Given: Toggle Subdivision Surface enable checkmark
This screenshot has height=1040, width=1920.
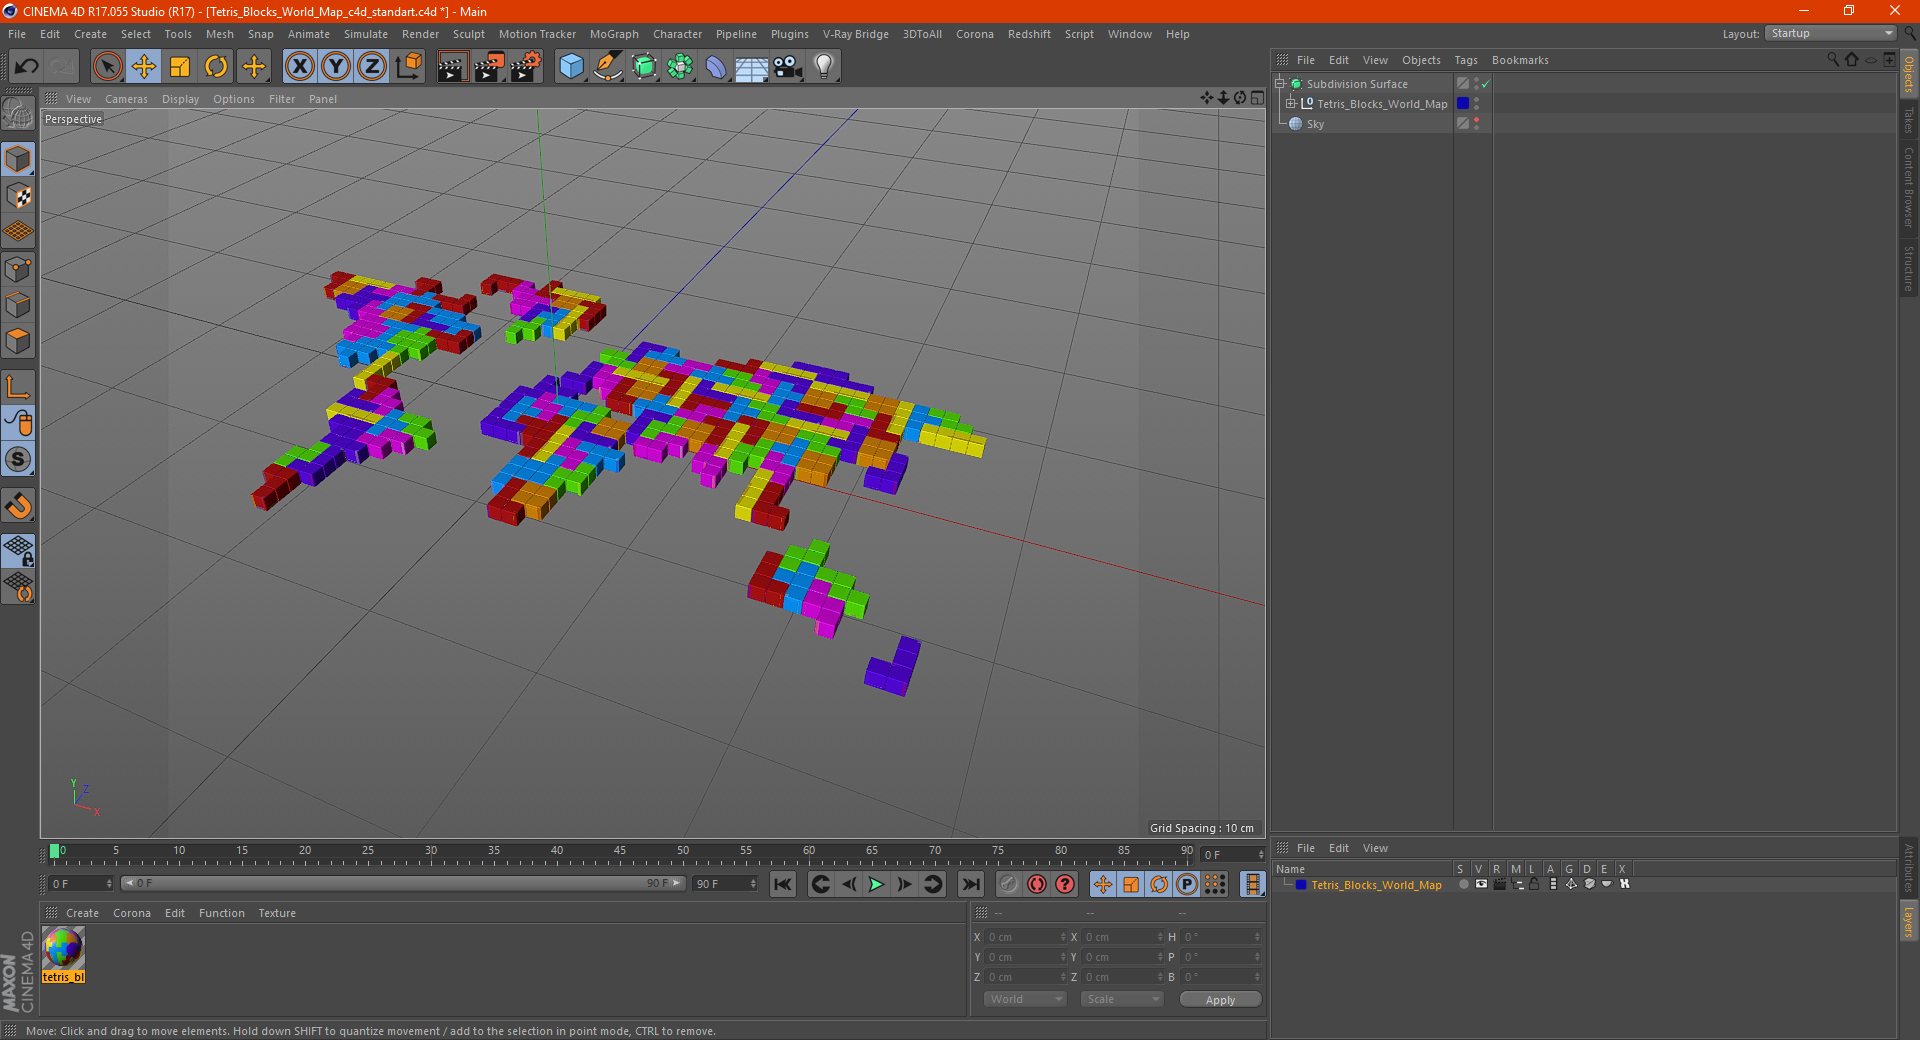Looking at the screenshot, I should coord(1486,84).
